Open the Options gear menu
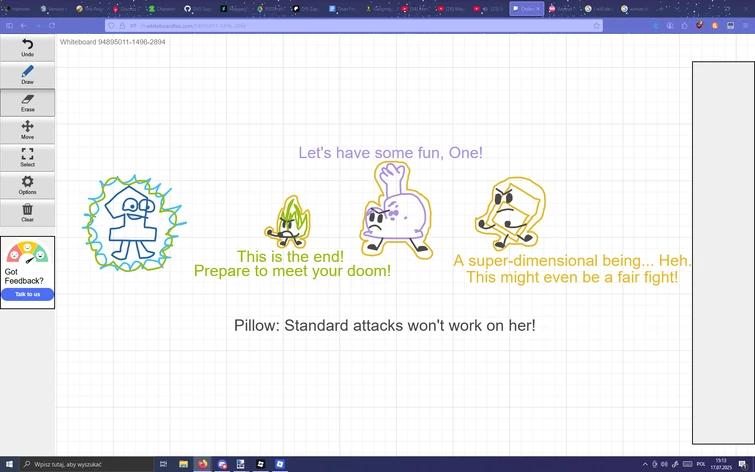 tap(27, 185)
